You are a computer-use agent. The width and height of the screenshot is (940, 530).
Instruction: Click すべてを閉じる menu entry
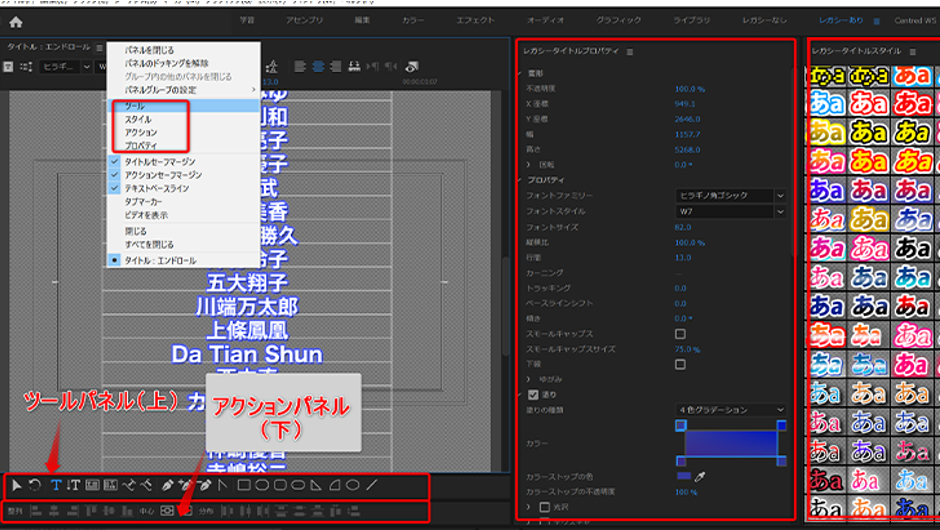pyautogui.click(x=183, y=245)
